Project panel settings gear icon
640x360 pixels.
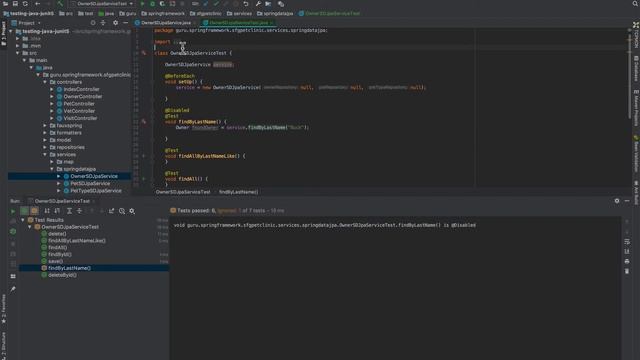(x=116, y=23)
